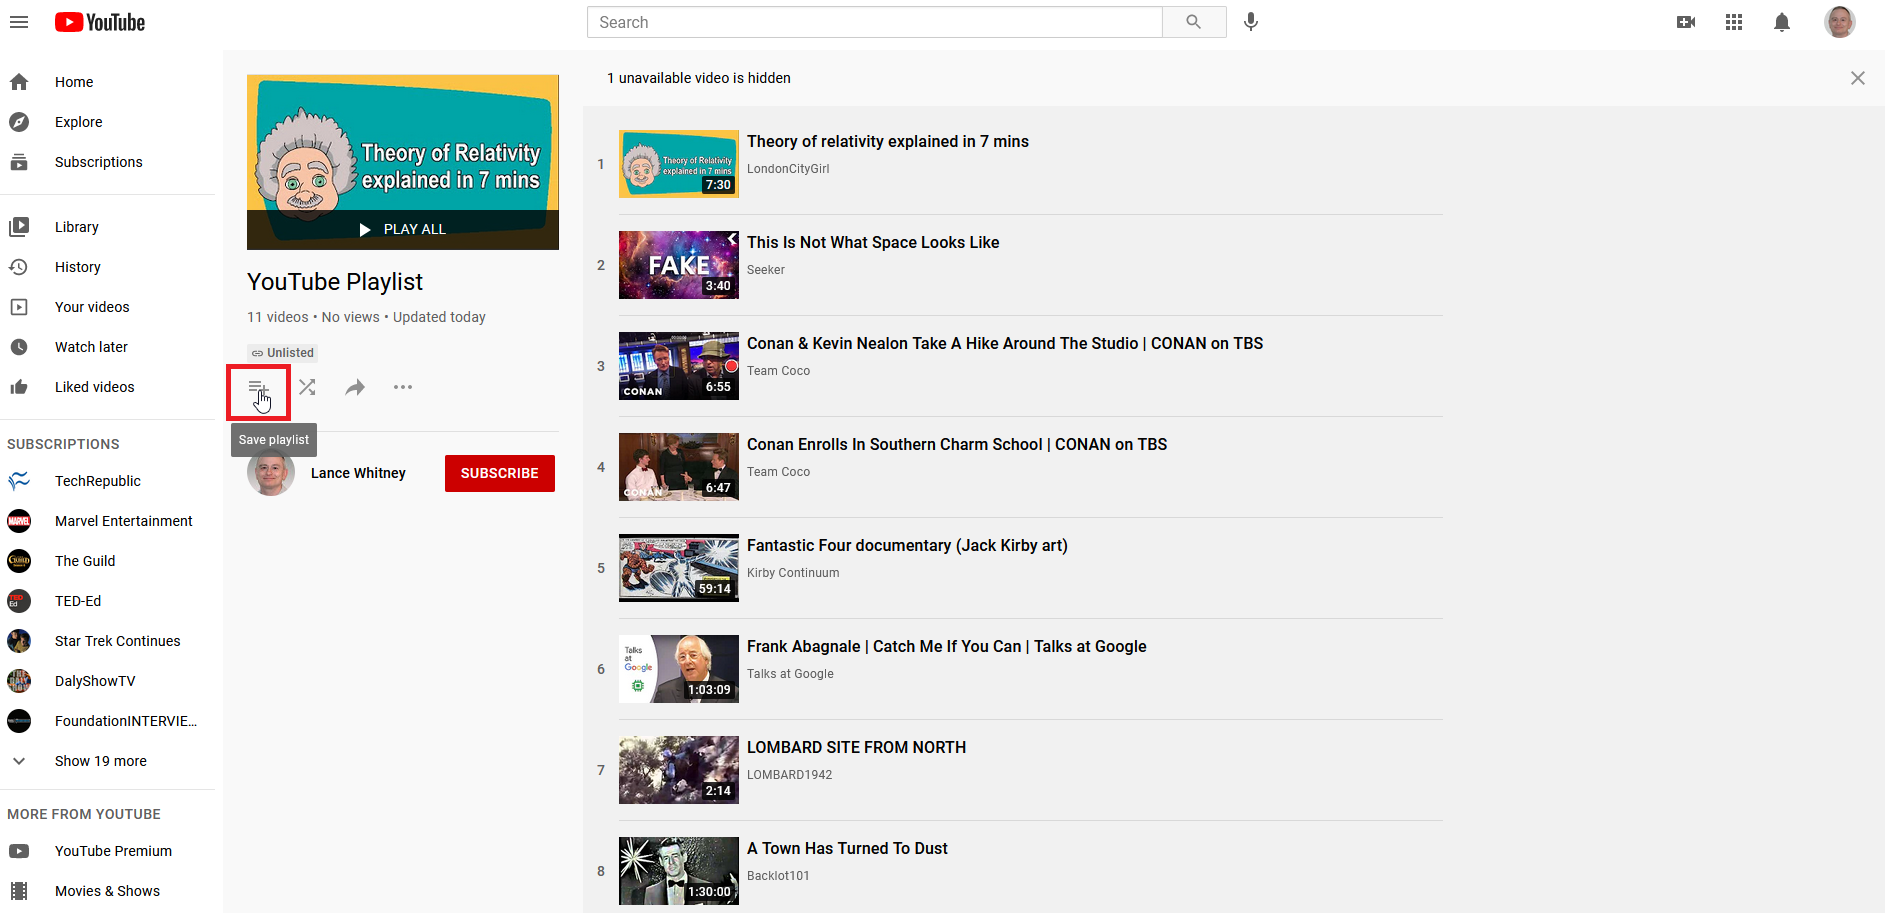Dismiss the unavailable video notice
1885x913 pixels.
click(1858, 78)
